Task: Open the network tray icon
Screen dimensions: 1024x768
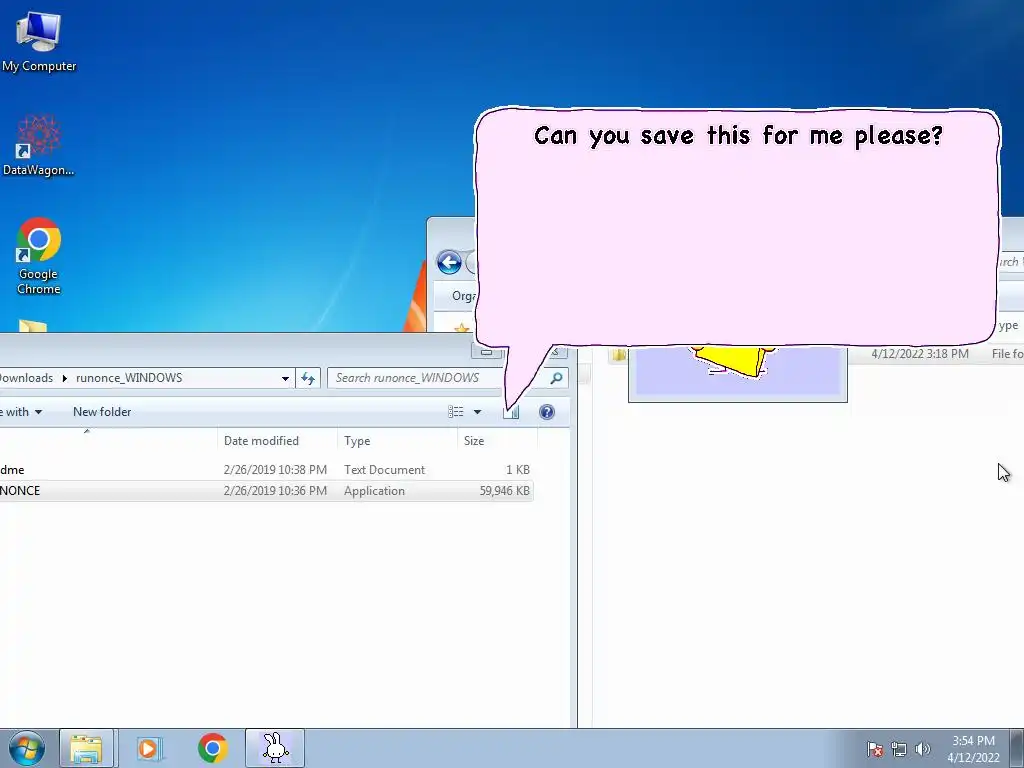Action: (899, 749)
